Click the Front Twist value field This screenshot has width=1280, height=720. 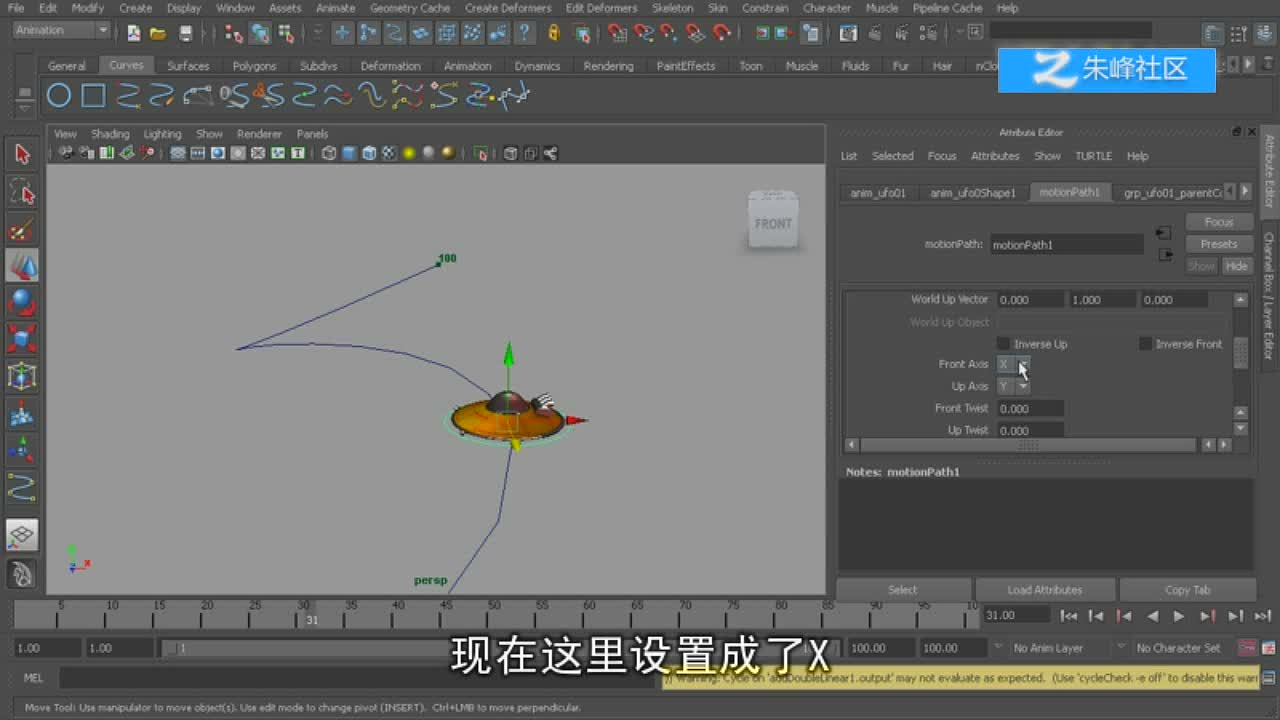tap(1030, 408)
